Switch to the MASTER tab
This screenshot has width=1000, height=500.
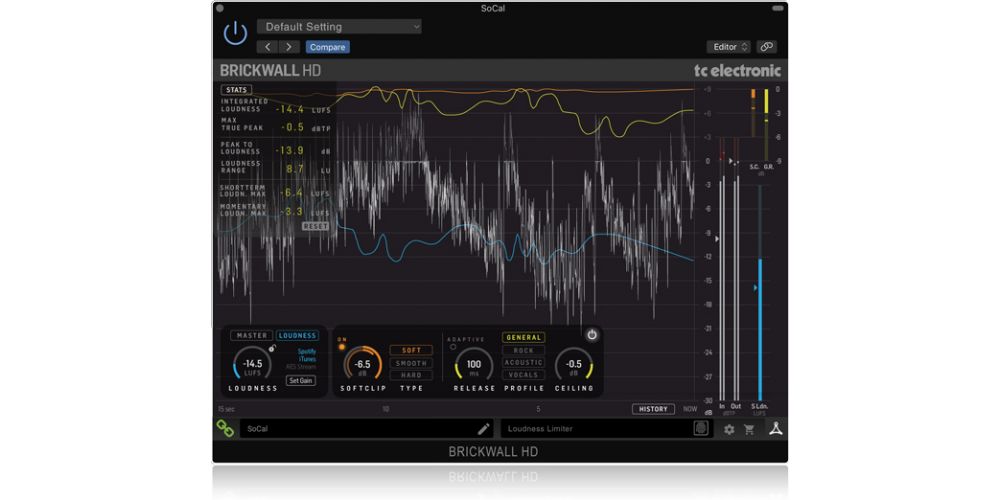tap(252, 335)
